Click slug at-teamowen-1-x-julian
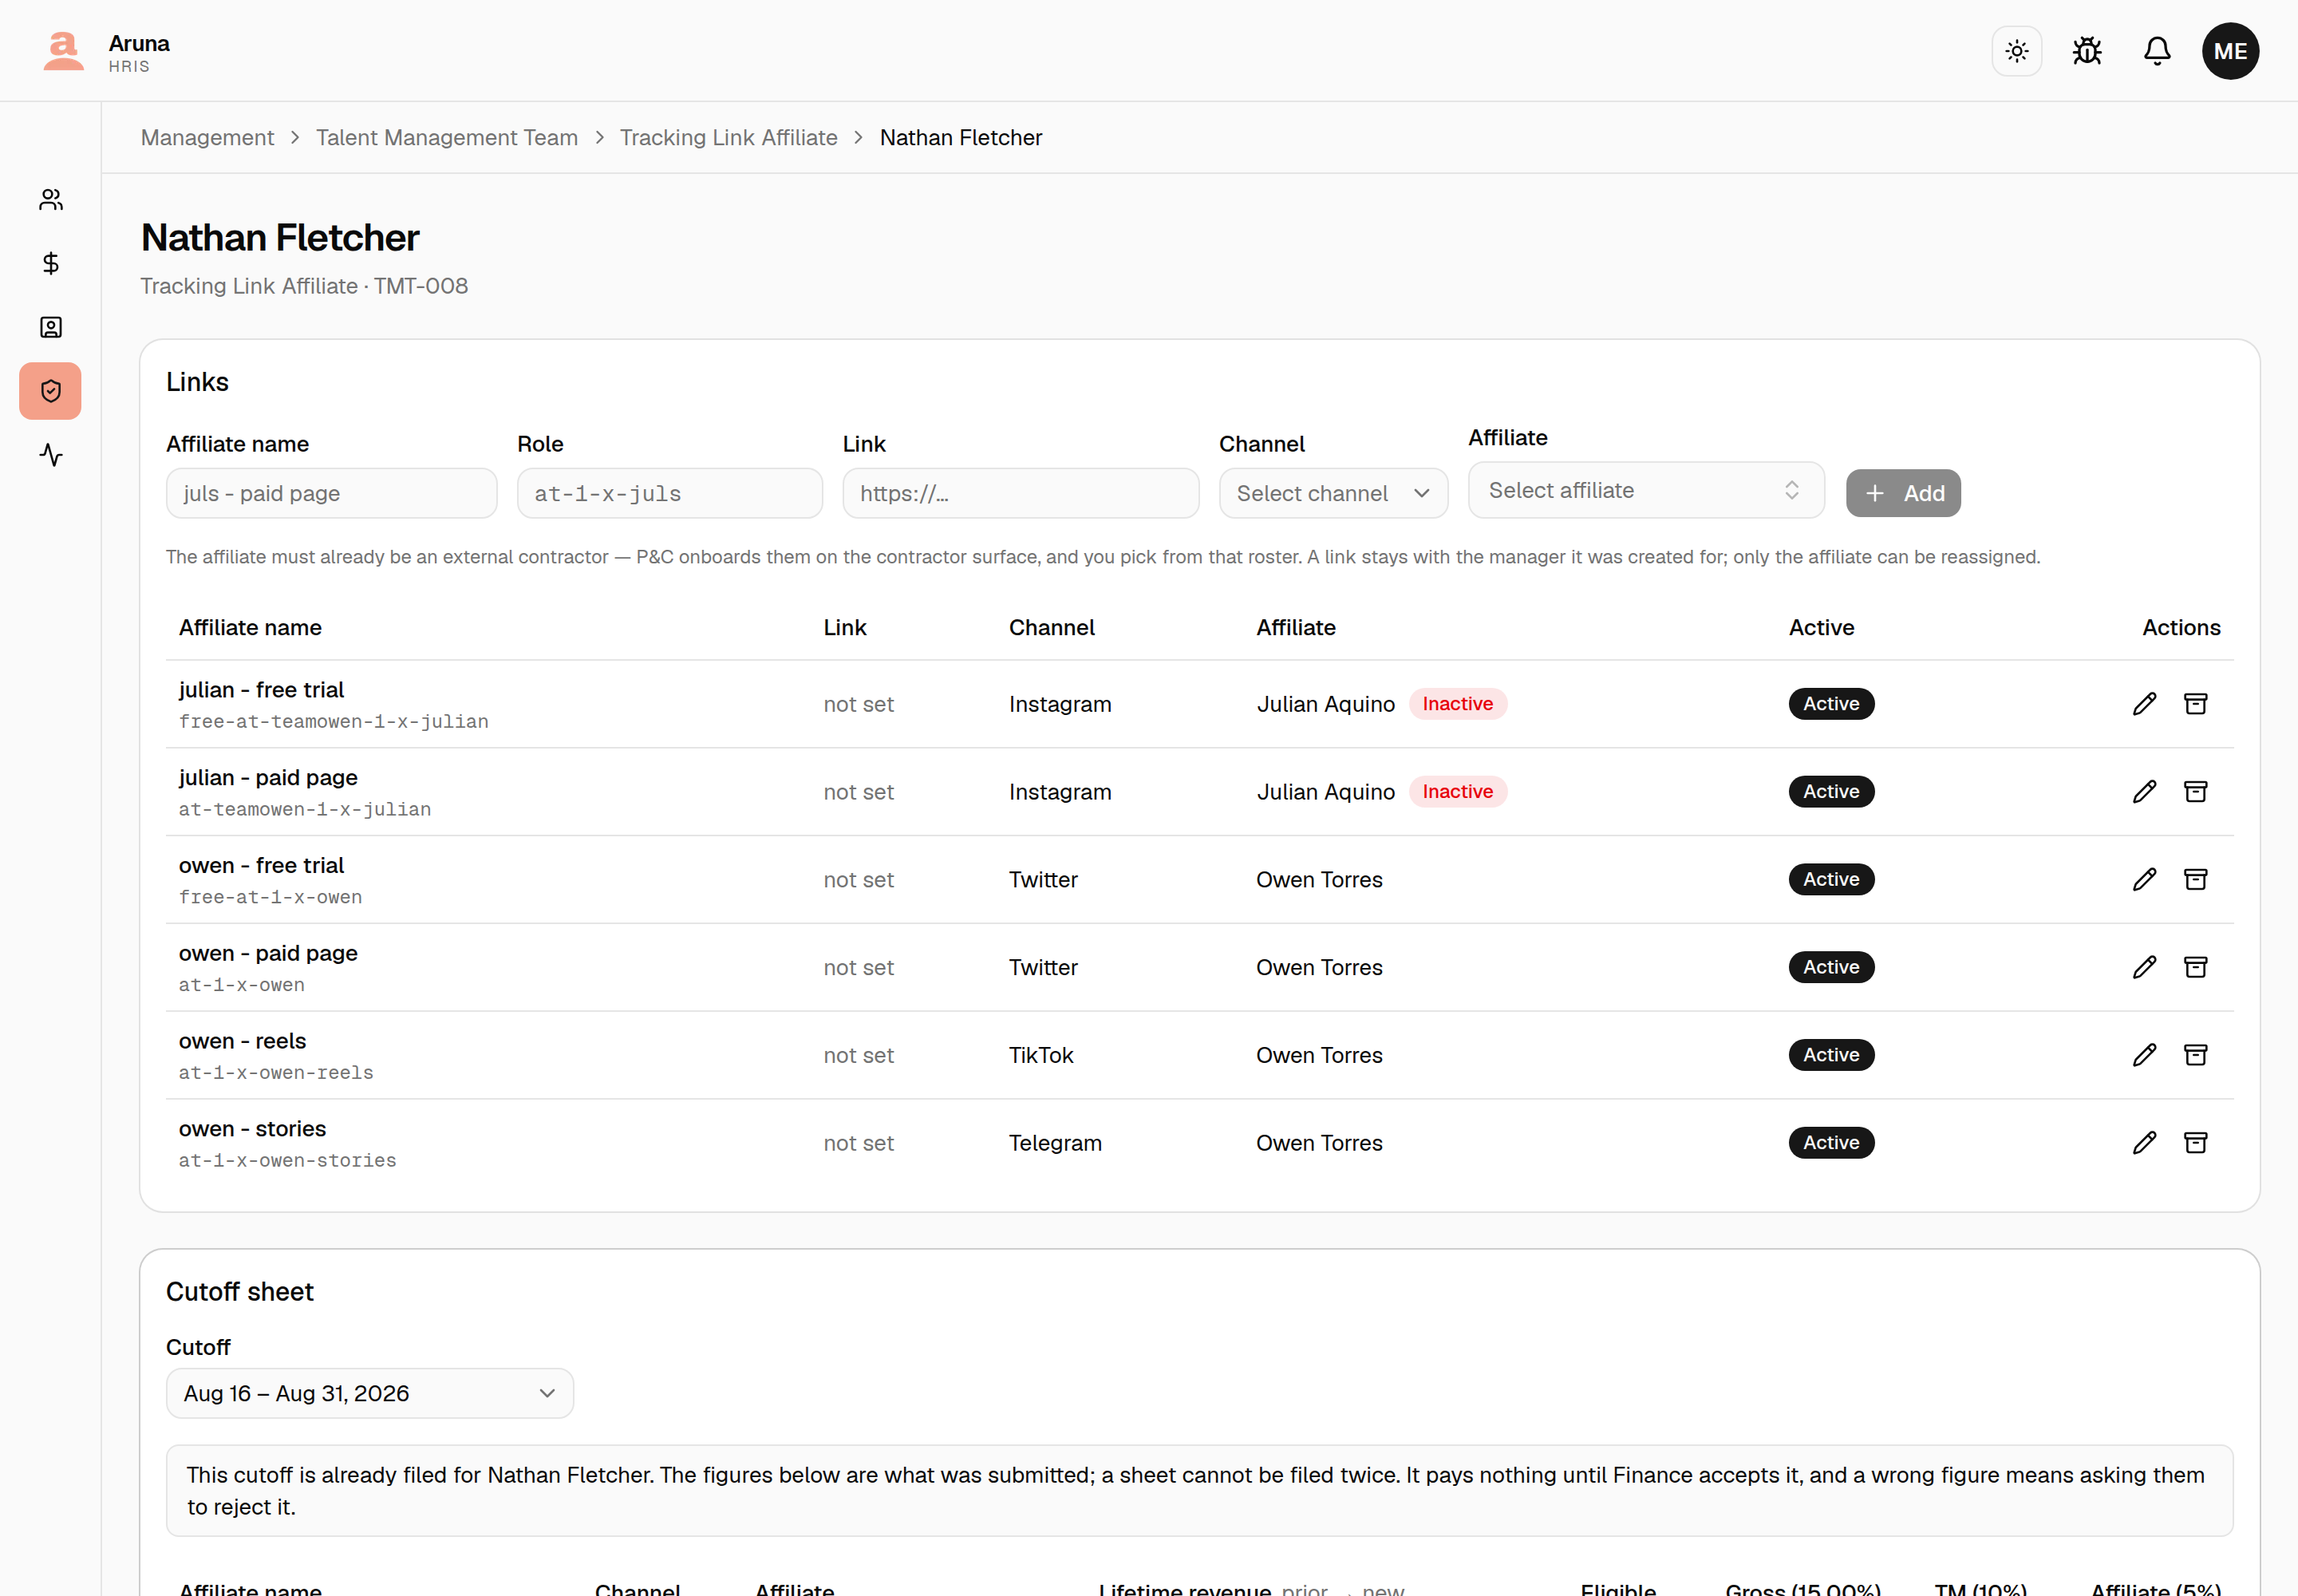The image size is (2298, 1596). click(305, 810)
